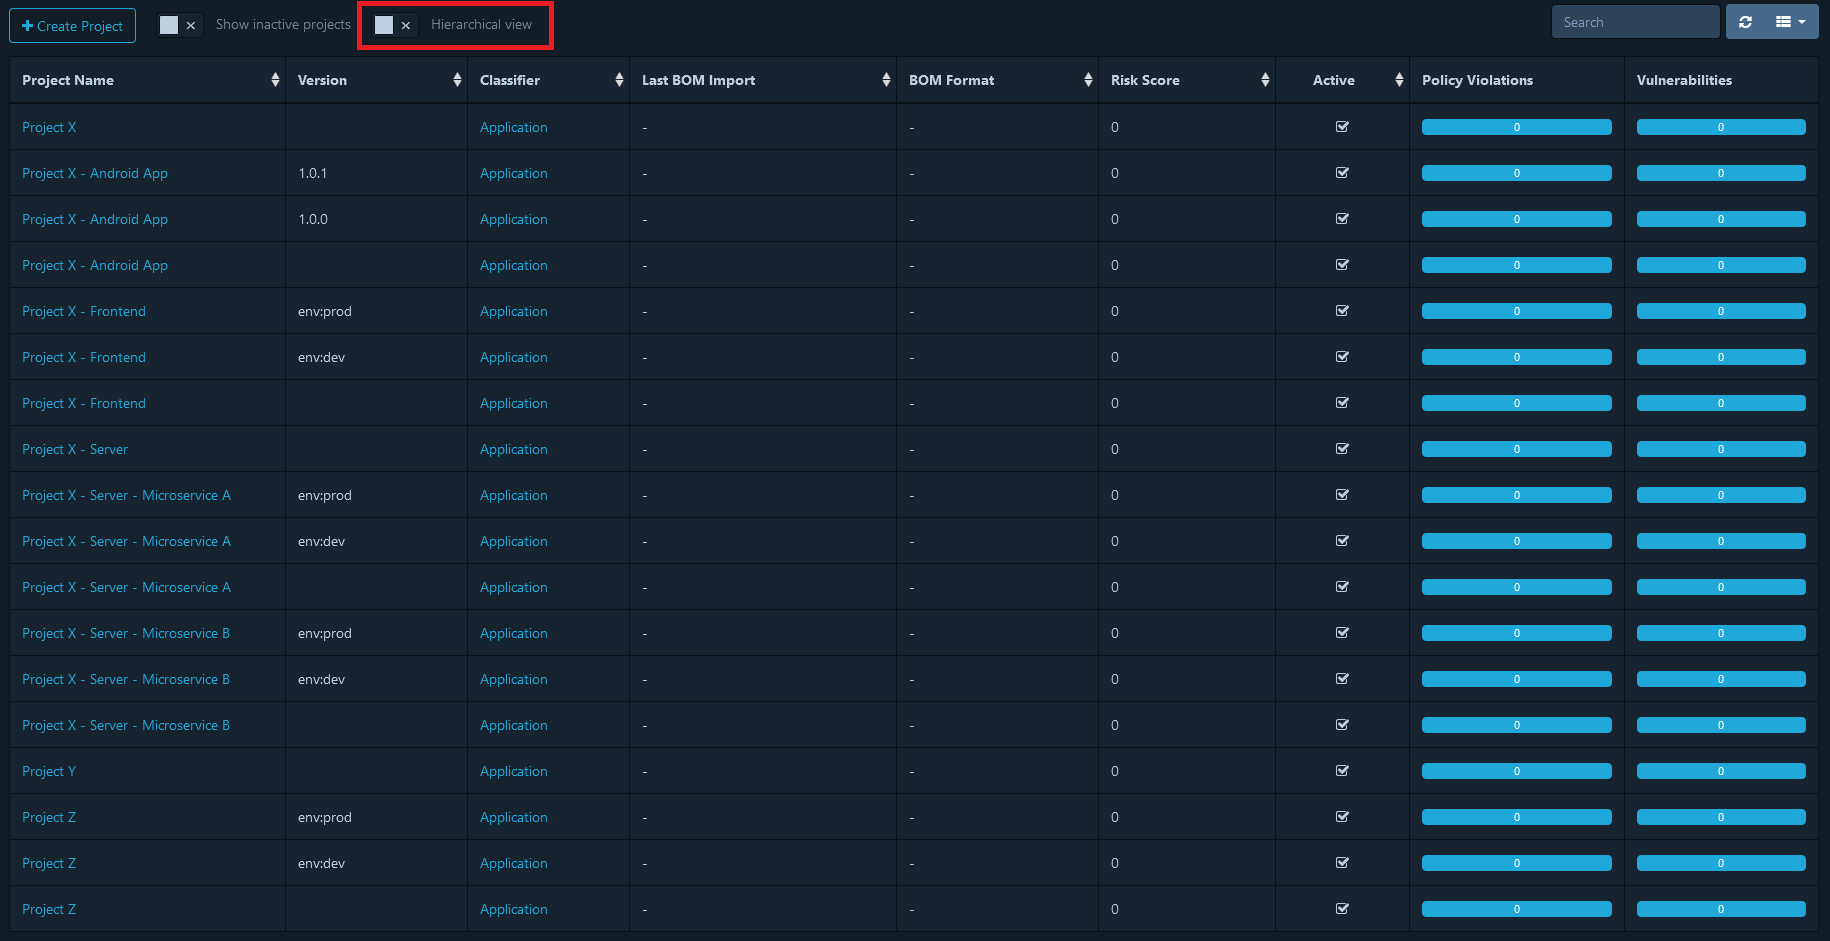Sort by BOM Format column arrows
Viewport: 1830px width, 941px height.
pos(1088,80)
